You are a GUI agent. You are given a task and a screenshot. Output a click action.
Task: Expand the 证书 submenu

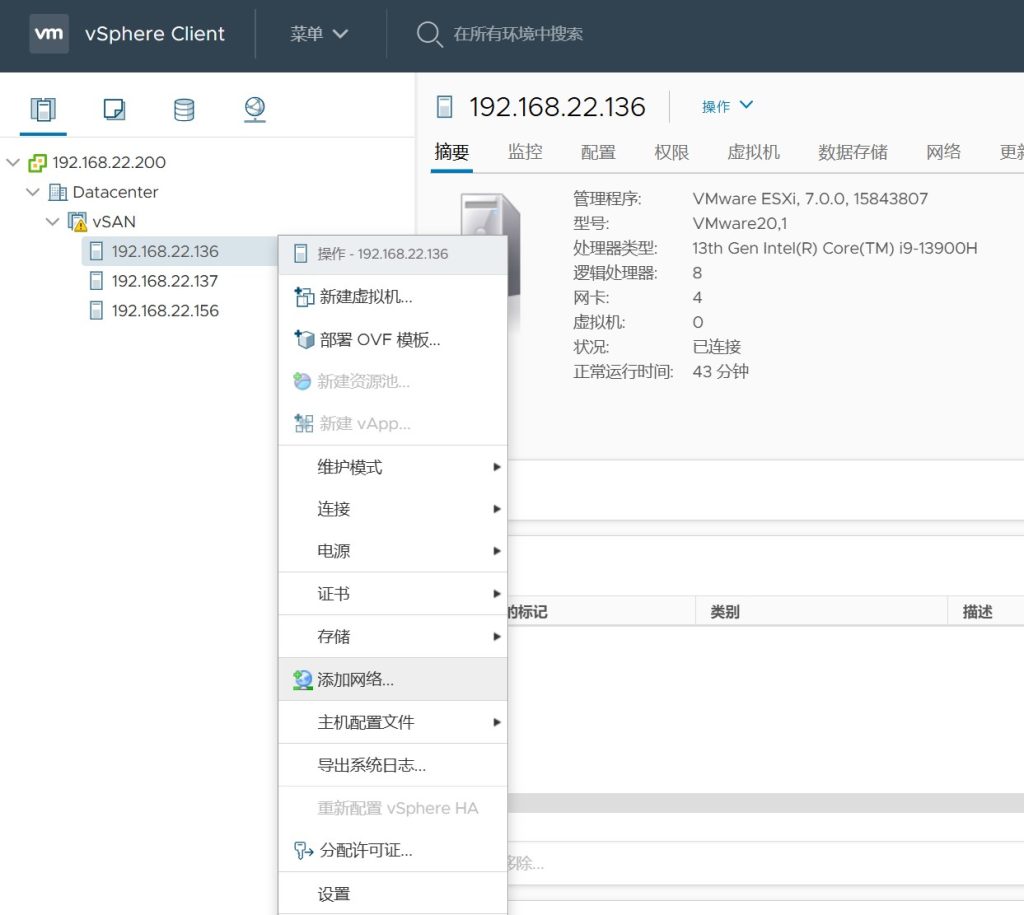point(392,594)
